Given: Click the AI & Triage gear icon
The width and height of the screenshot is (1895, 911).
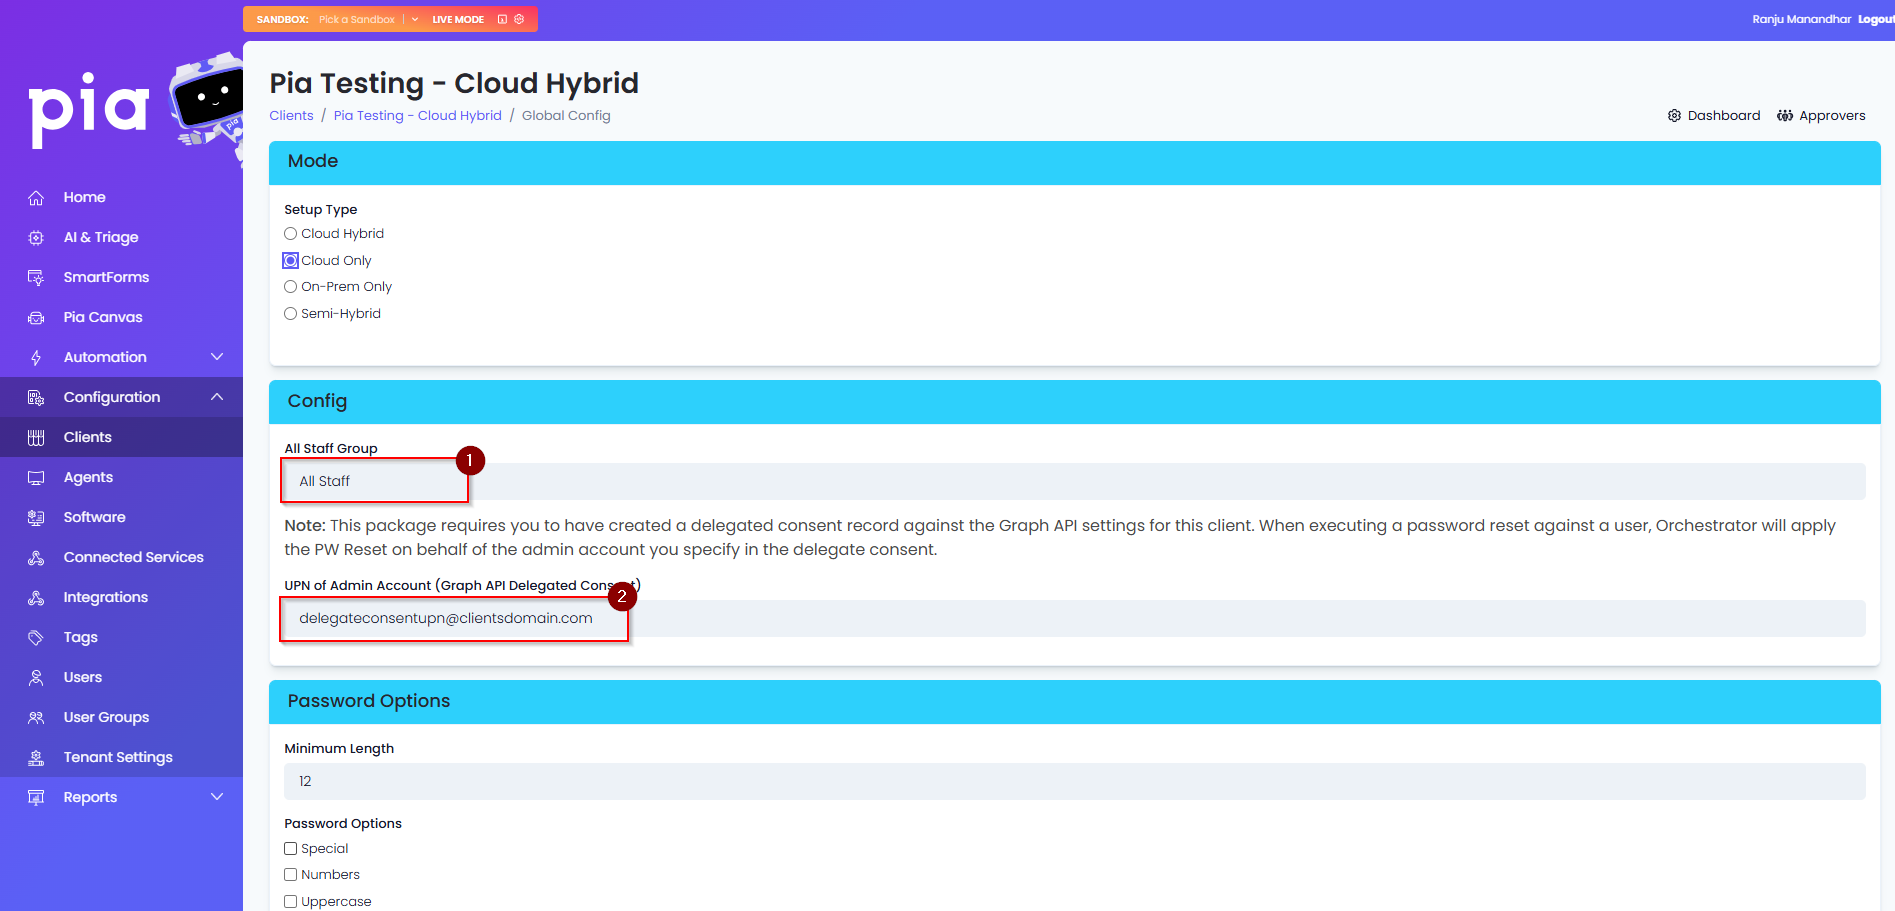Looking at the screenshot, I should [x=36, y=238].
